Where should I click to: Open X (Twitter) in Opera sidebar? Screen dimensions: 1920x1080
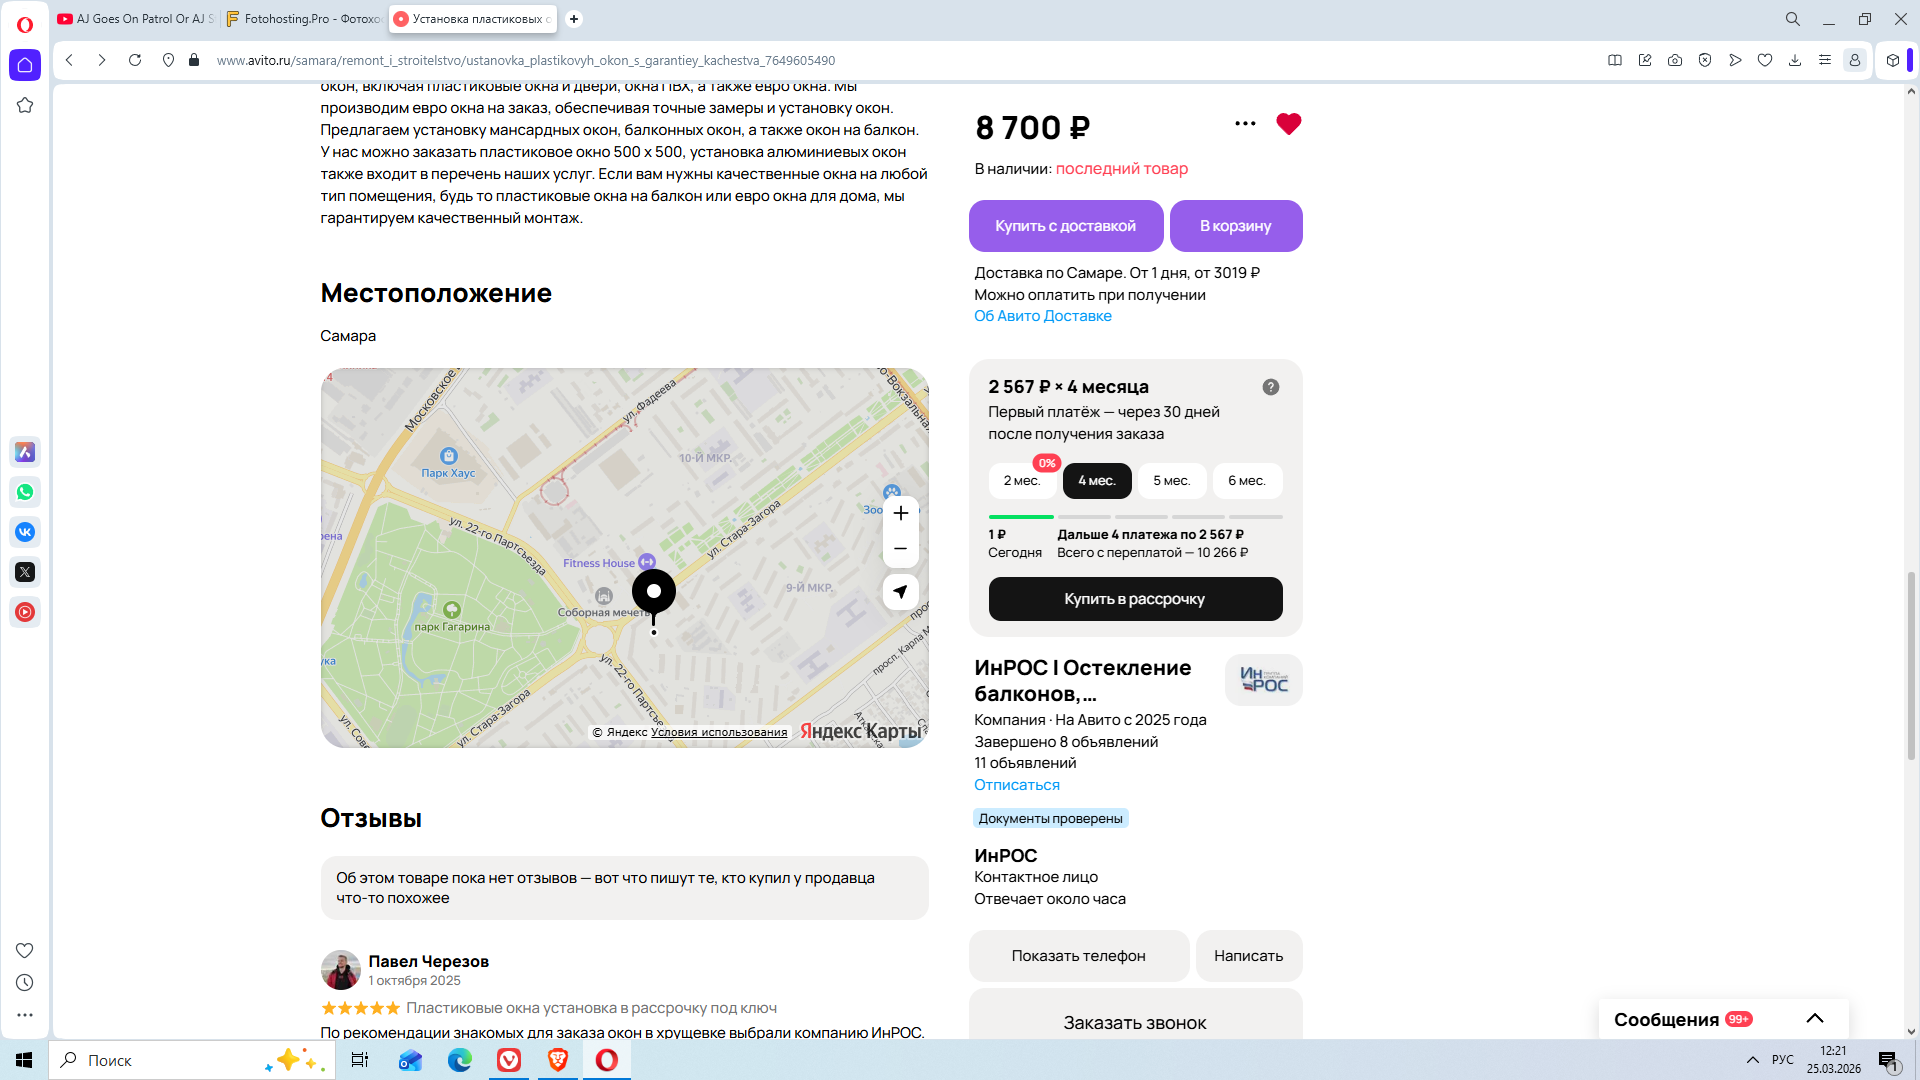point(25,572)
